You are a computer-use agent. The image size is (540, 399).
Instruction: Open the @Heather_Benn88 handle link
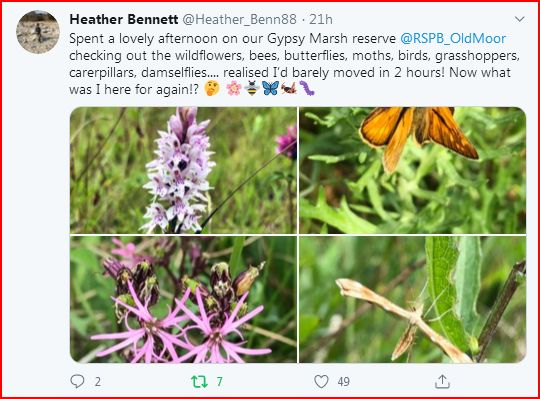(239, 20)
